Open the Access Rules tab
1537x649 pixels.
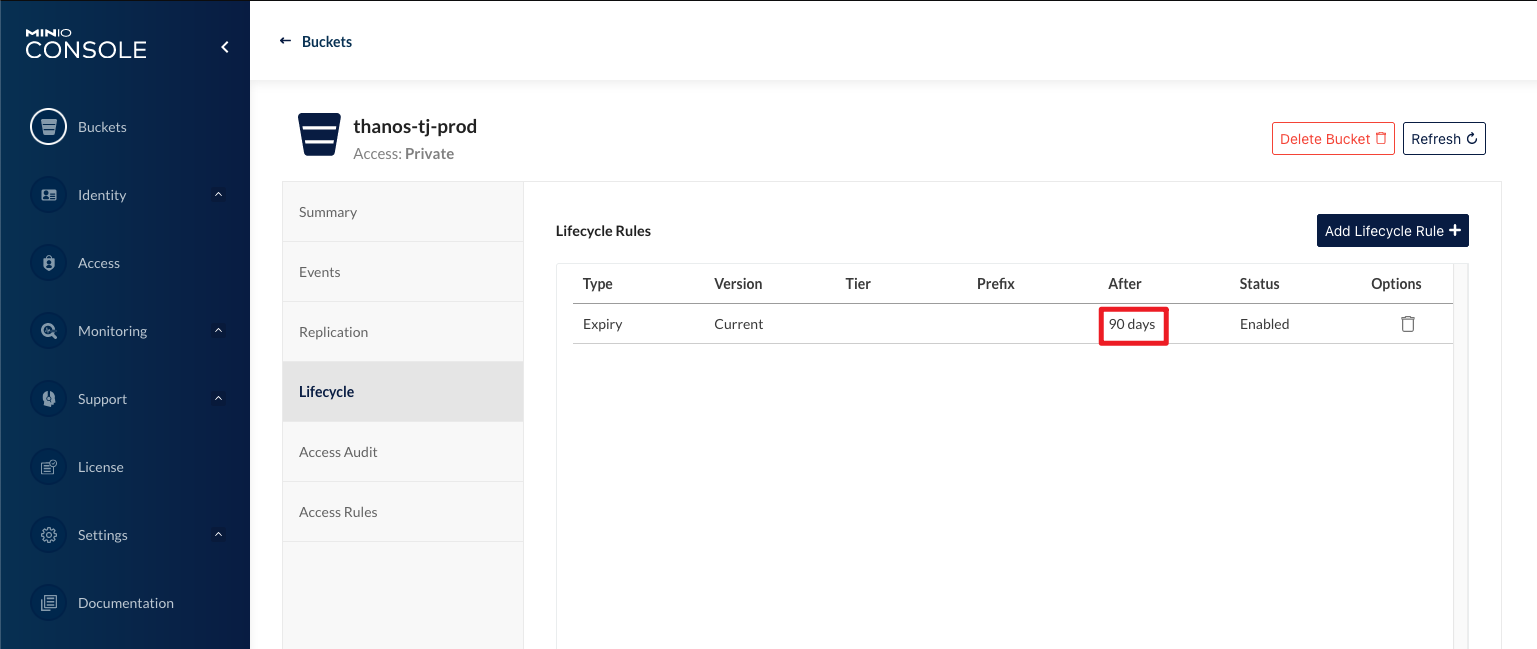pos(403,512)
